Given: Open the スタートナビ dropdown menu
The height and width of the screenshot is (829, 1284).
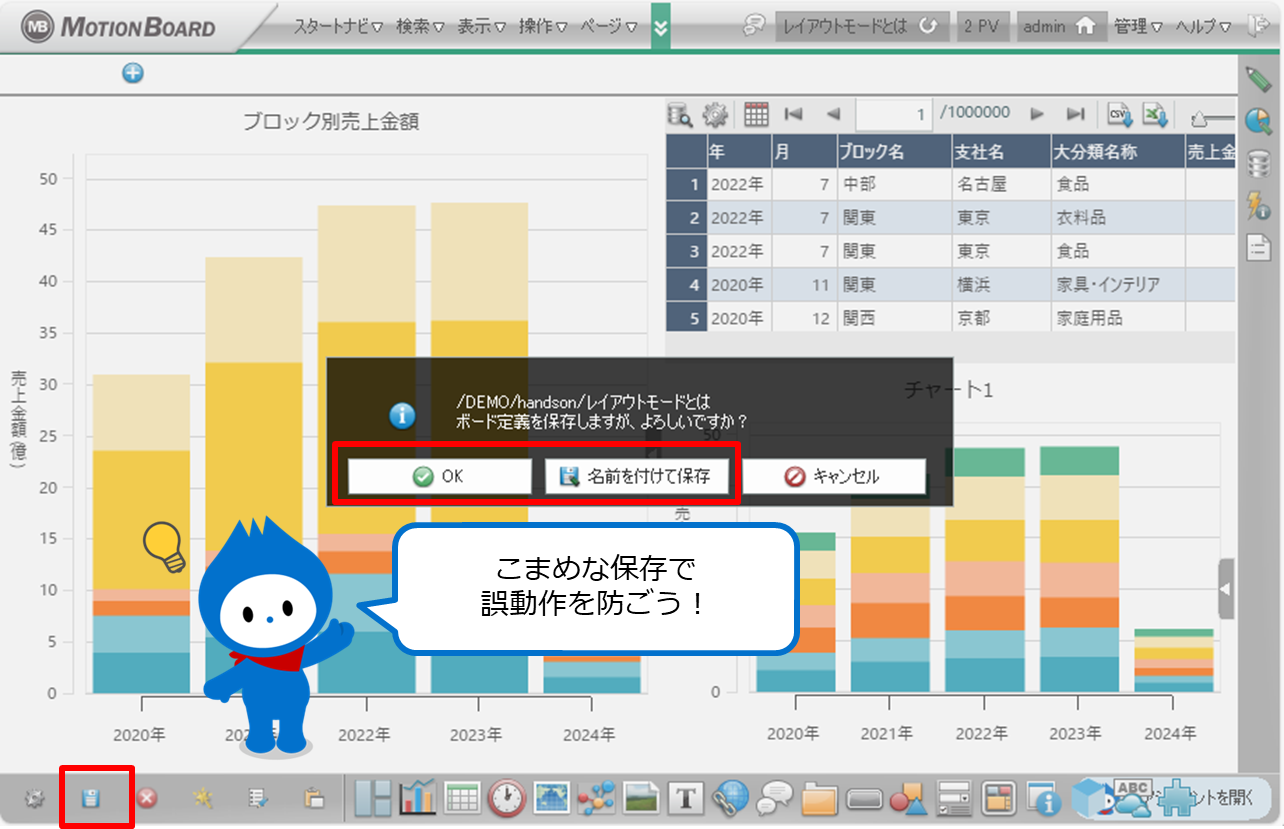Looking at the screenshot, I should (338, 27).
